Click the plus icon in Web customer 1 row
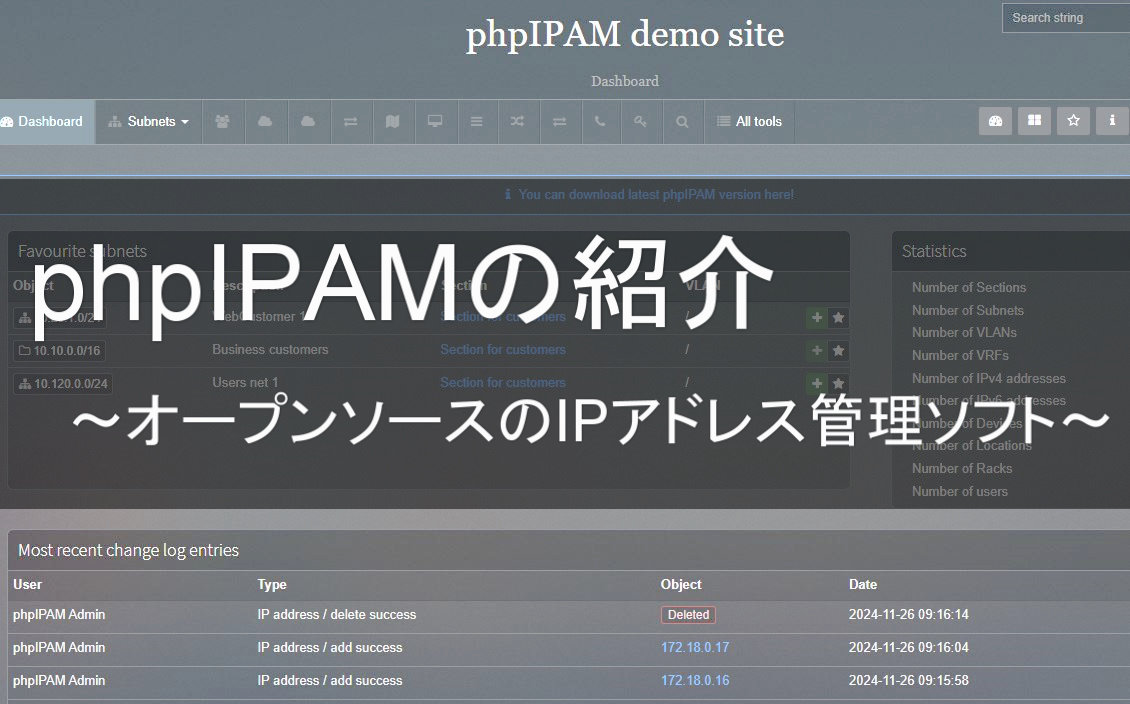The height and width of the screenshot is (704, 1130). coord(817,318)
